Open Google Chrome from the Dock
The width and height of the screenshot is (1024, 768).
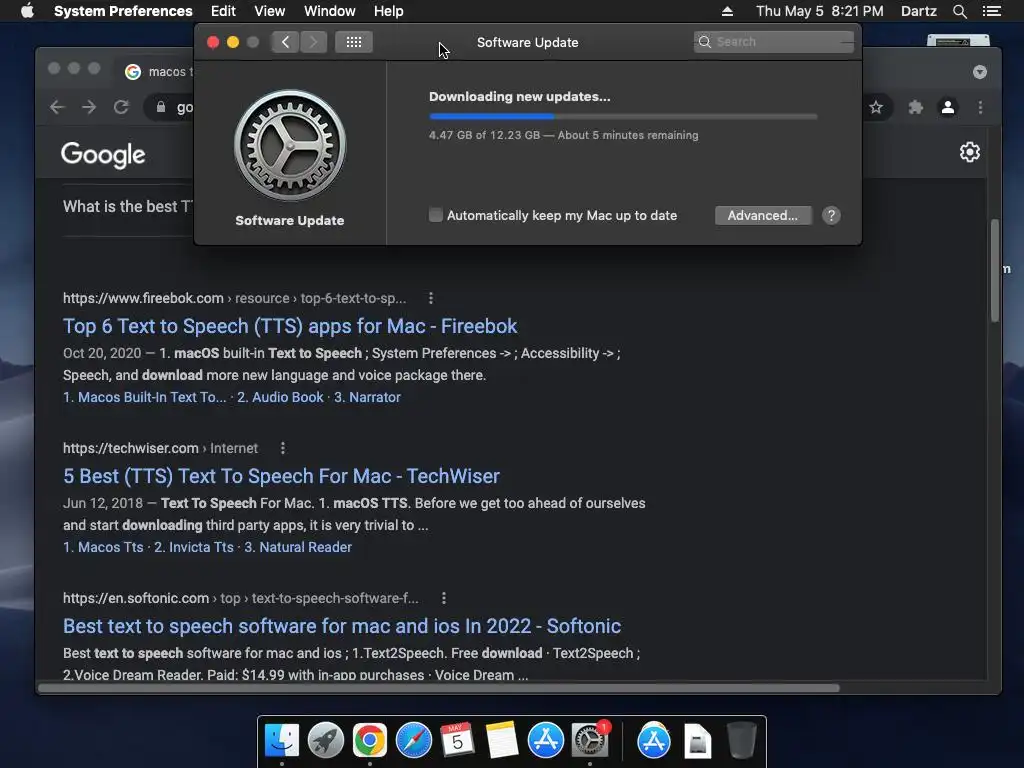coord(370,740)
